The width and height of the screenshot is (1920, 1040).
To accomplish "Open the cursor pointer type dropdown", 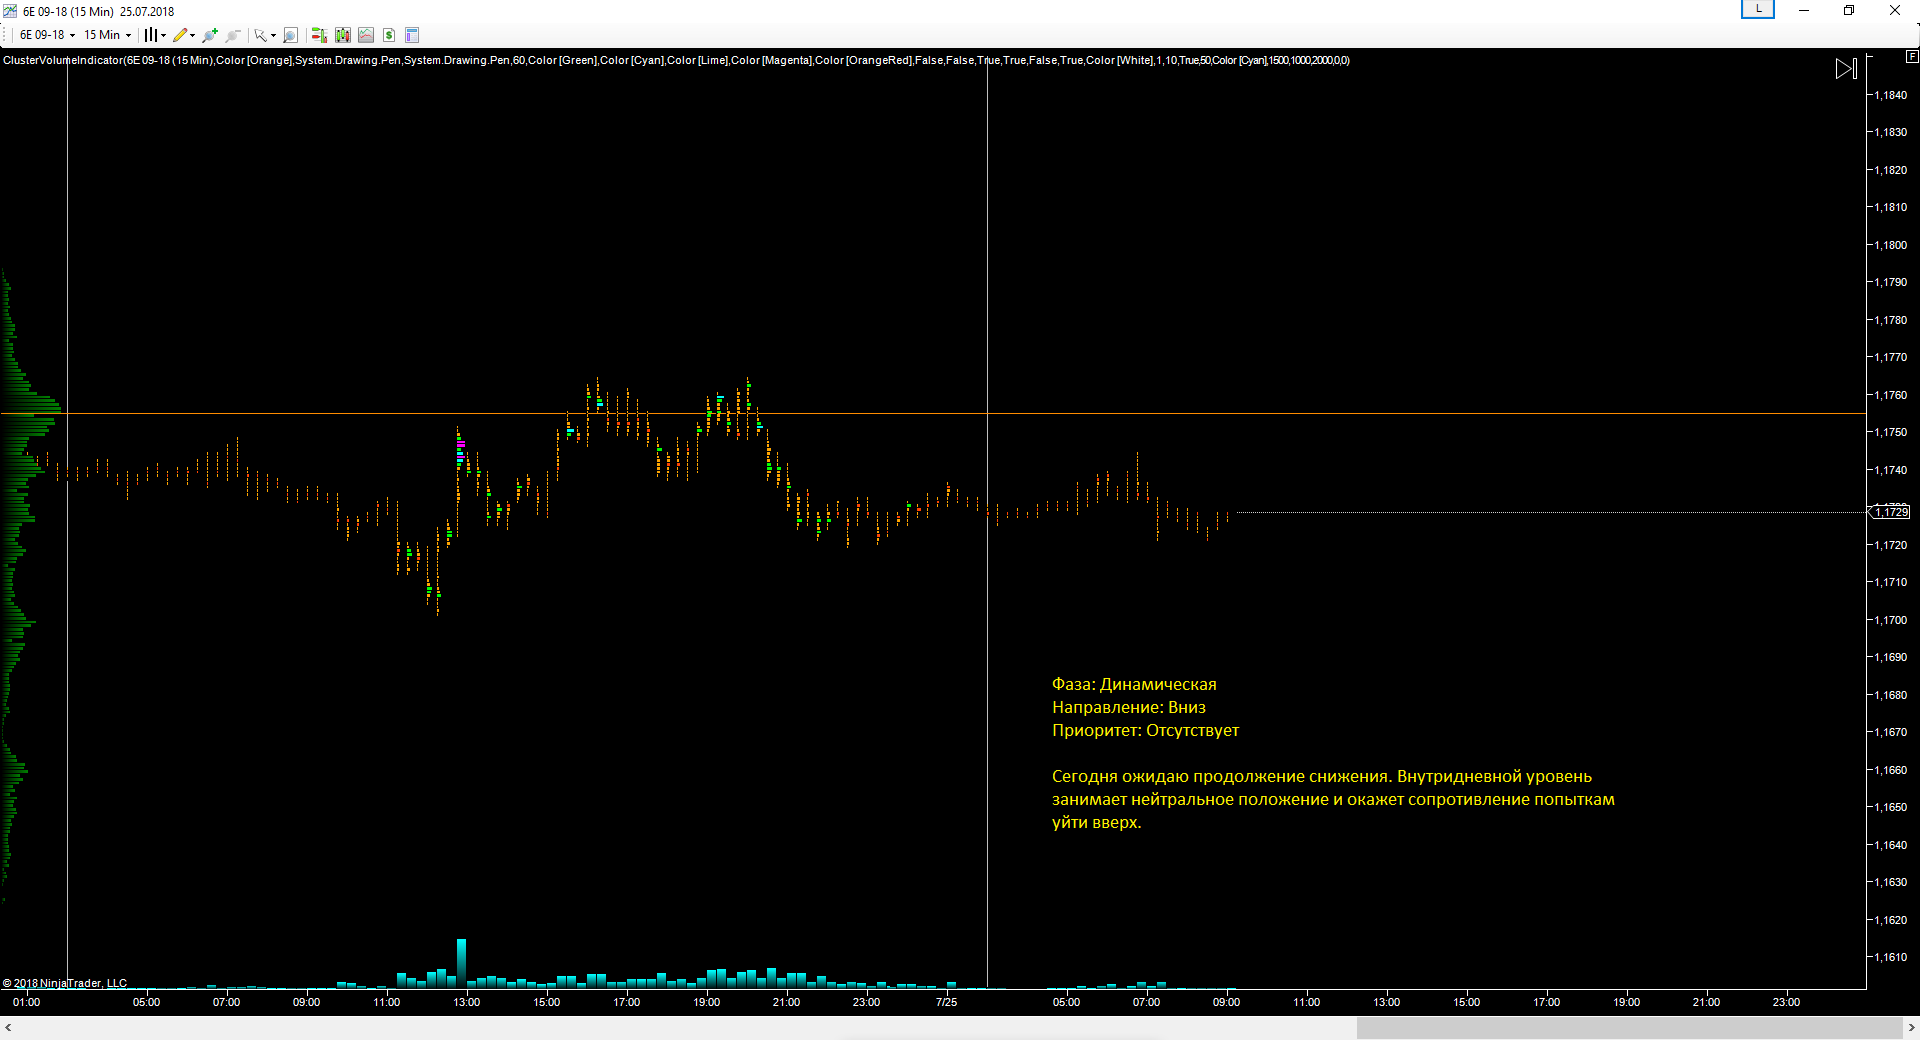I will [x=264, y=35].
